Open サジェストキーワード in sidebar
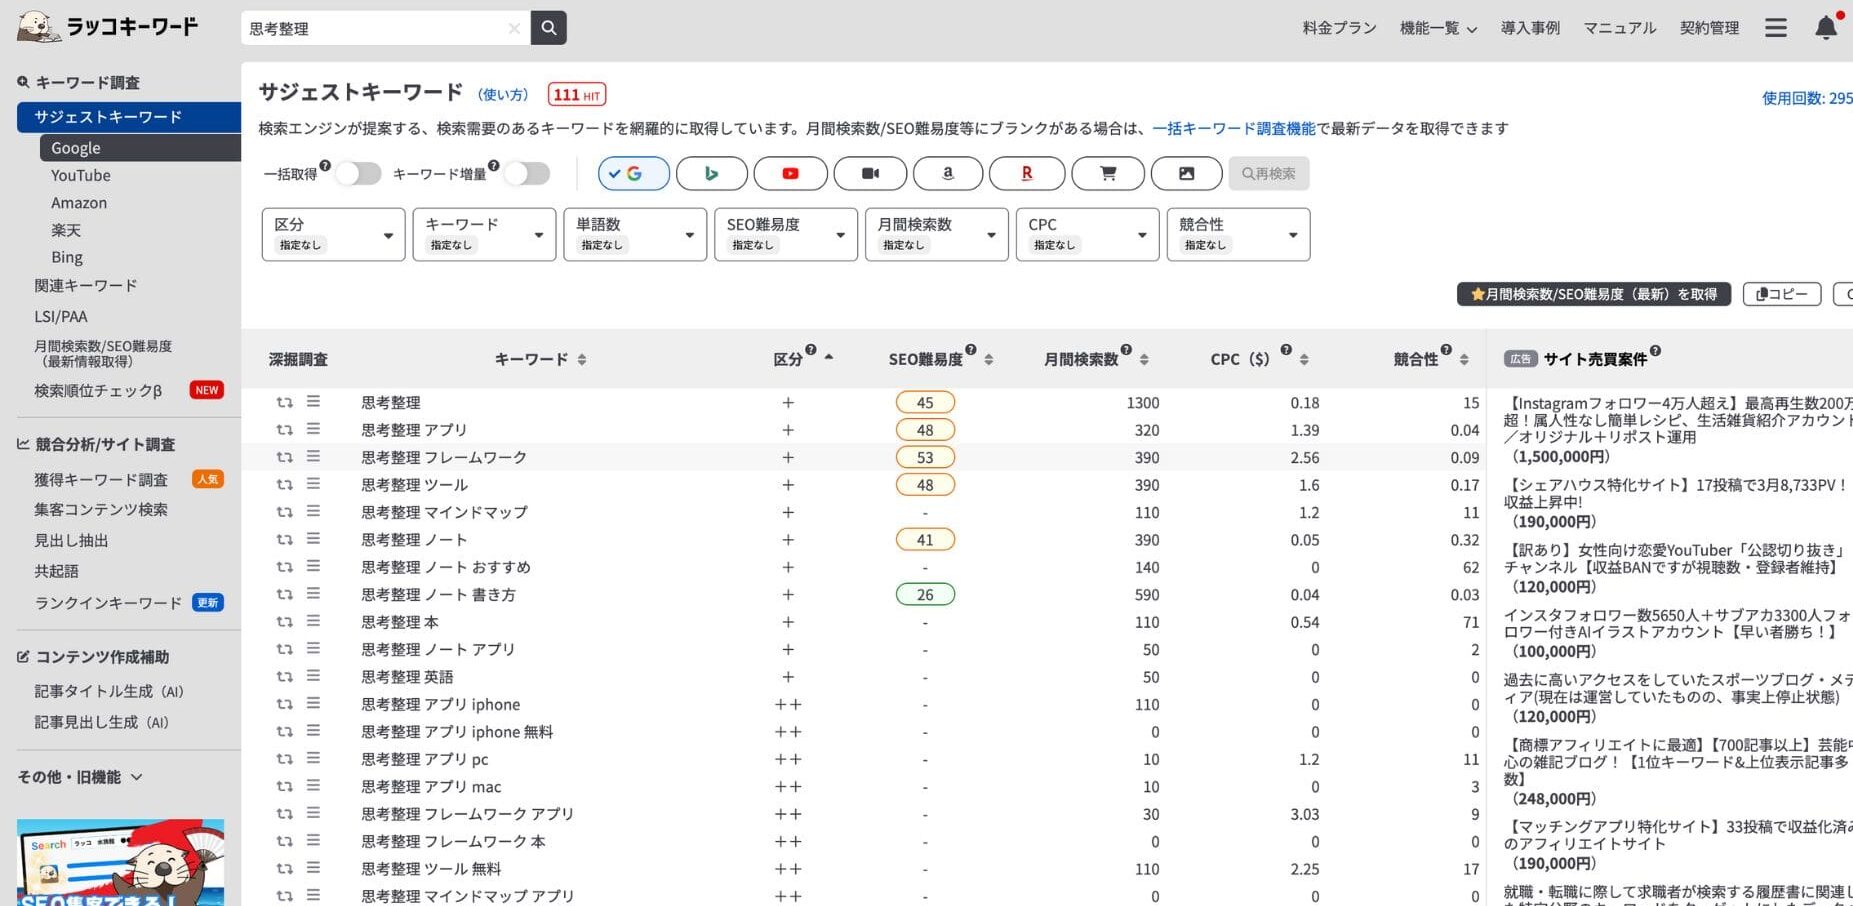 click(x=129, y=117)
